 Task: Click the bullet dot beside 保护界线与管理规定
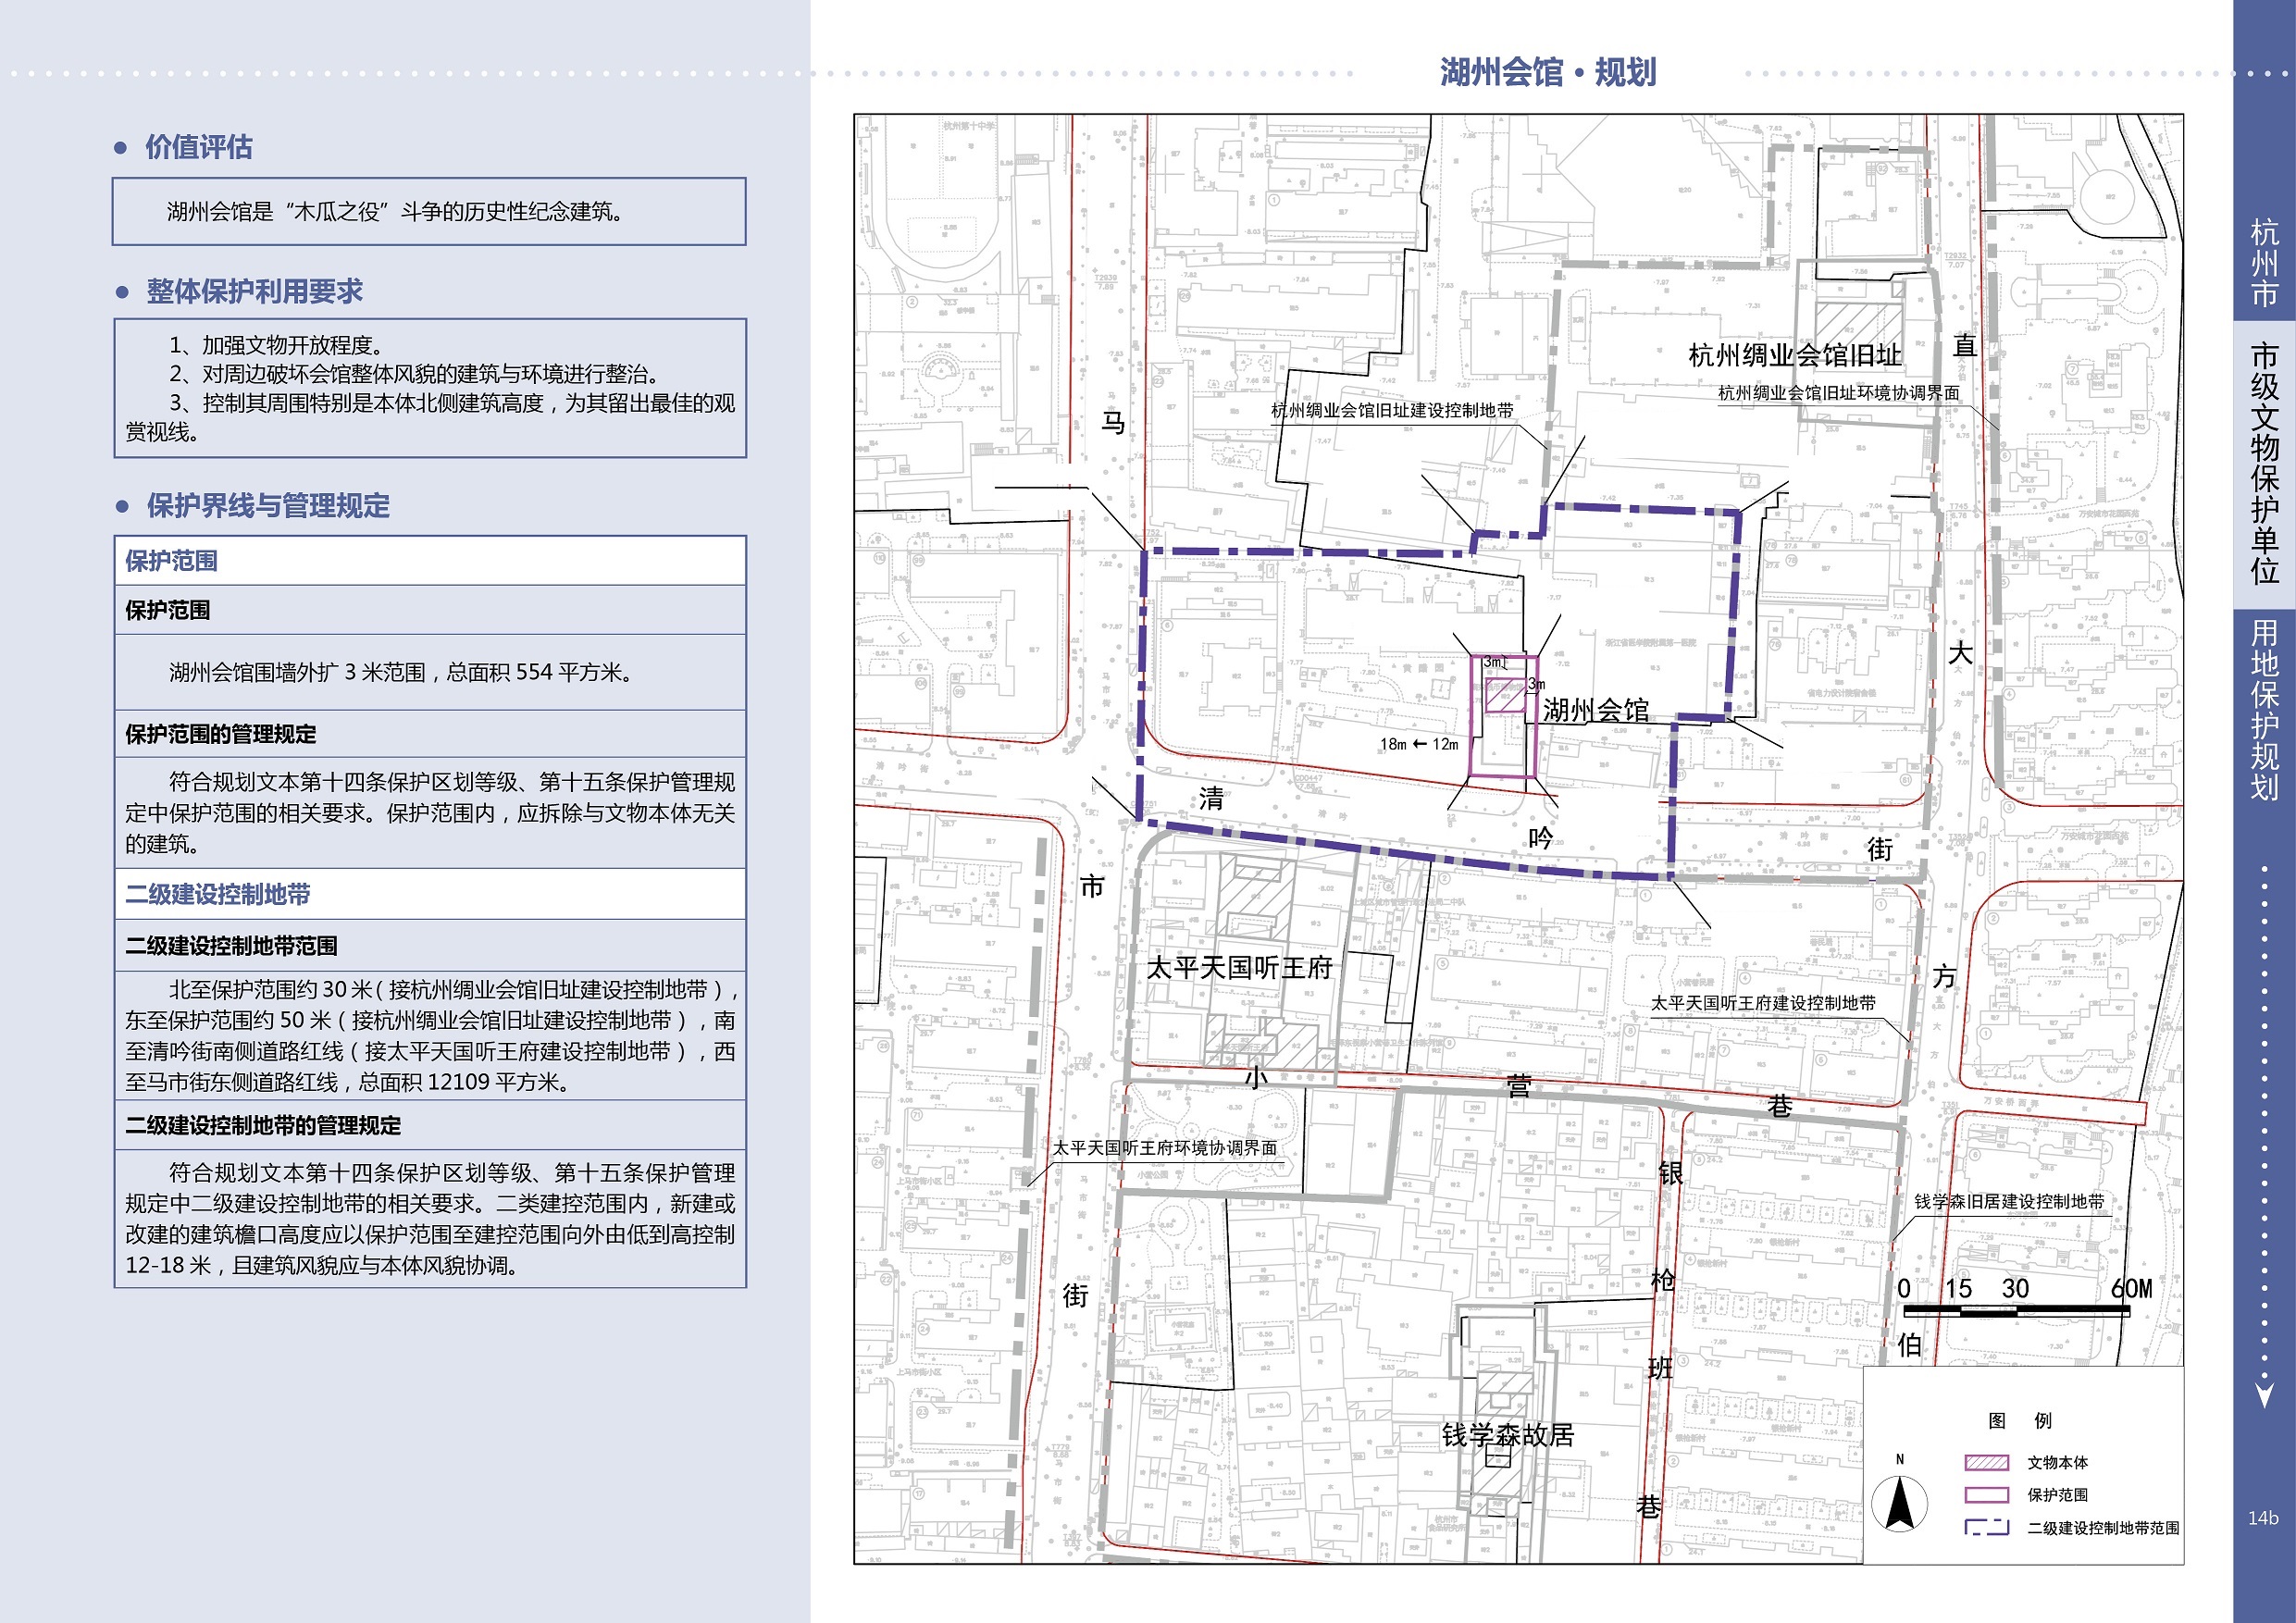point(122,506)
